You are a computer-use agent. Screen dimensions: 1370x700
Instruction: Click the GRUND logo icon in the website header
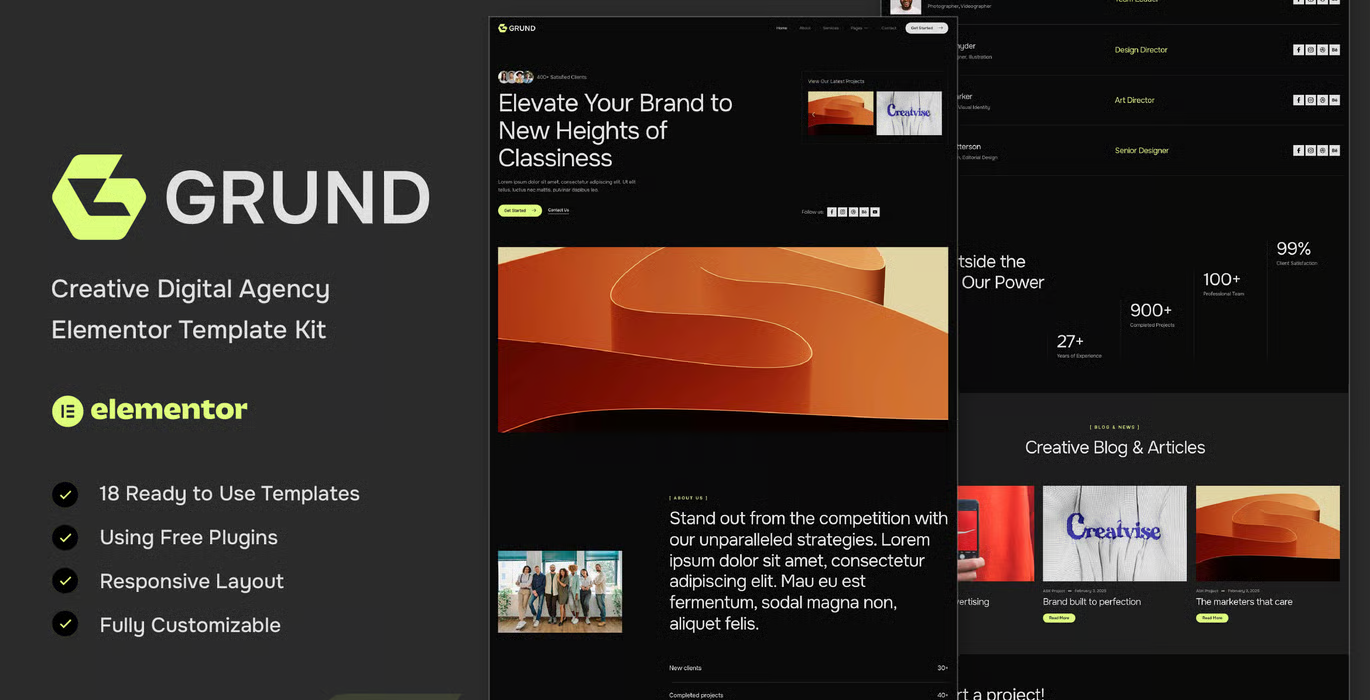[504, 28]
